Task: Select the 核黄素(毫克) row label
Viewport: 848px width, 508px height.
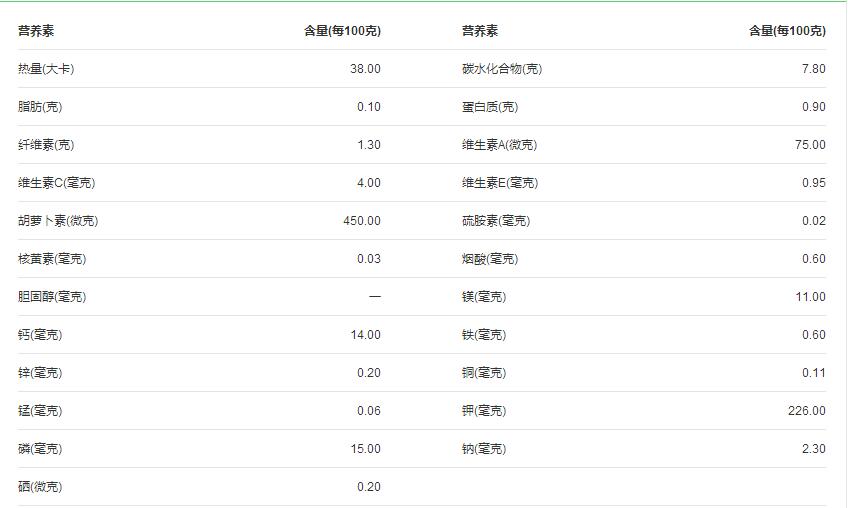Action: tap(52, 259)
